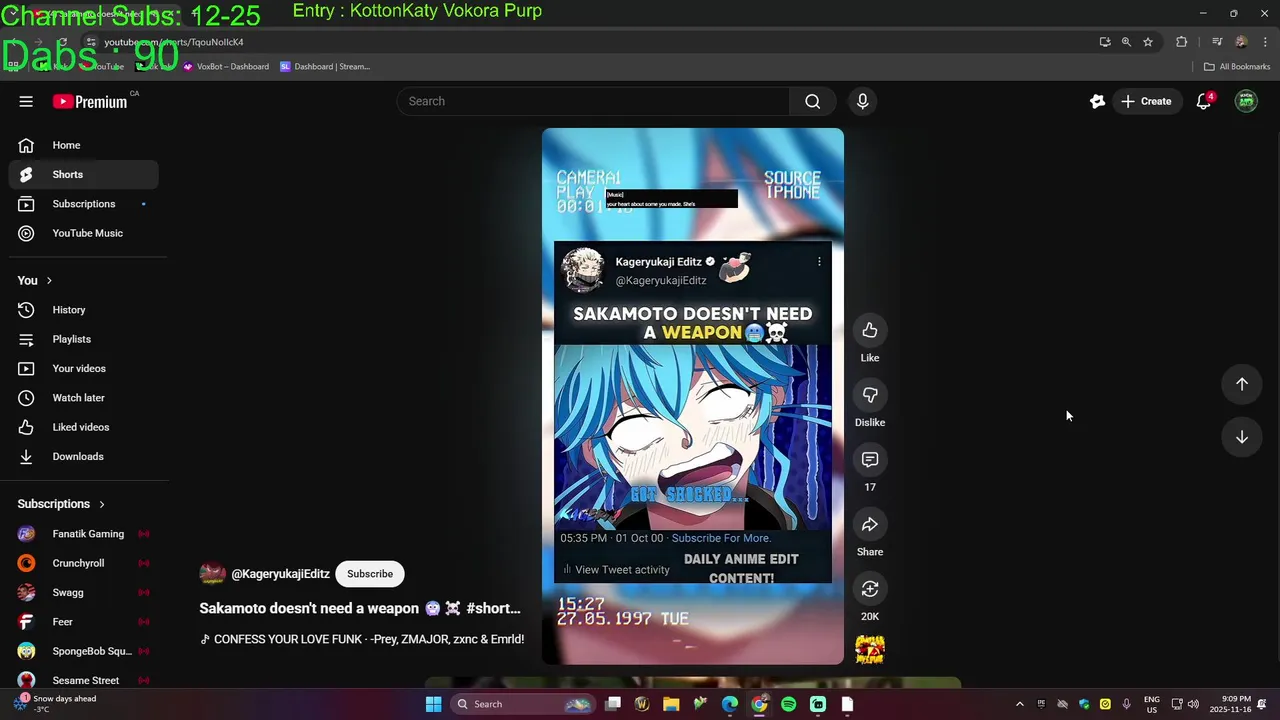
Task: Open Playlists in sidebar
Action: 84,339
